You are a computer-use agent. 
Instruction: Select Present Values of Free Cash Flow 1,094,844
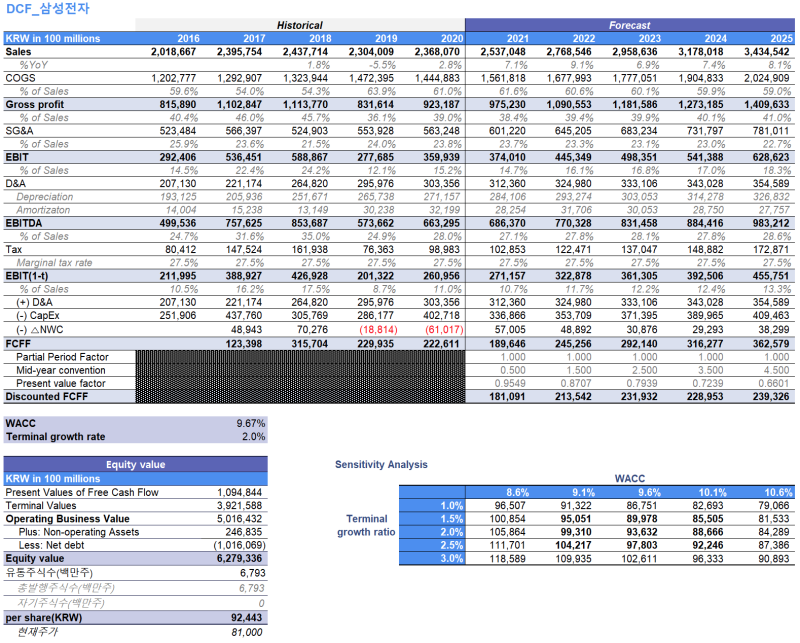(239, 492)
